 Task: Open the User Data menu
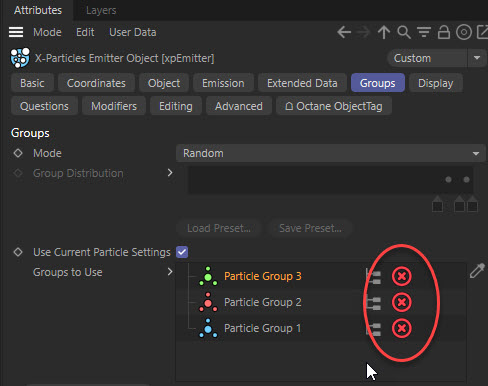click(x=133, y=32)
